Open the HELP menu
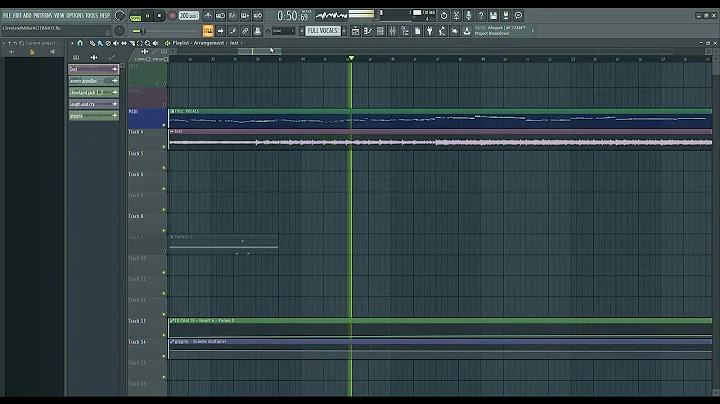Image resolution: width=720 pixels, height=404 pixels. click(105, 16)
